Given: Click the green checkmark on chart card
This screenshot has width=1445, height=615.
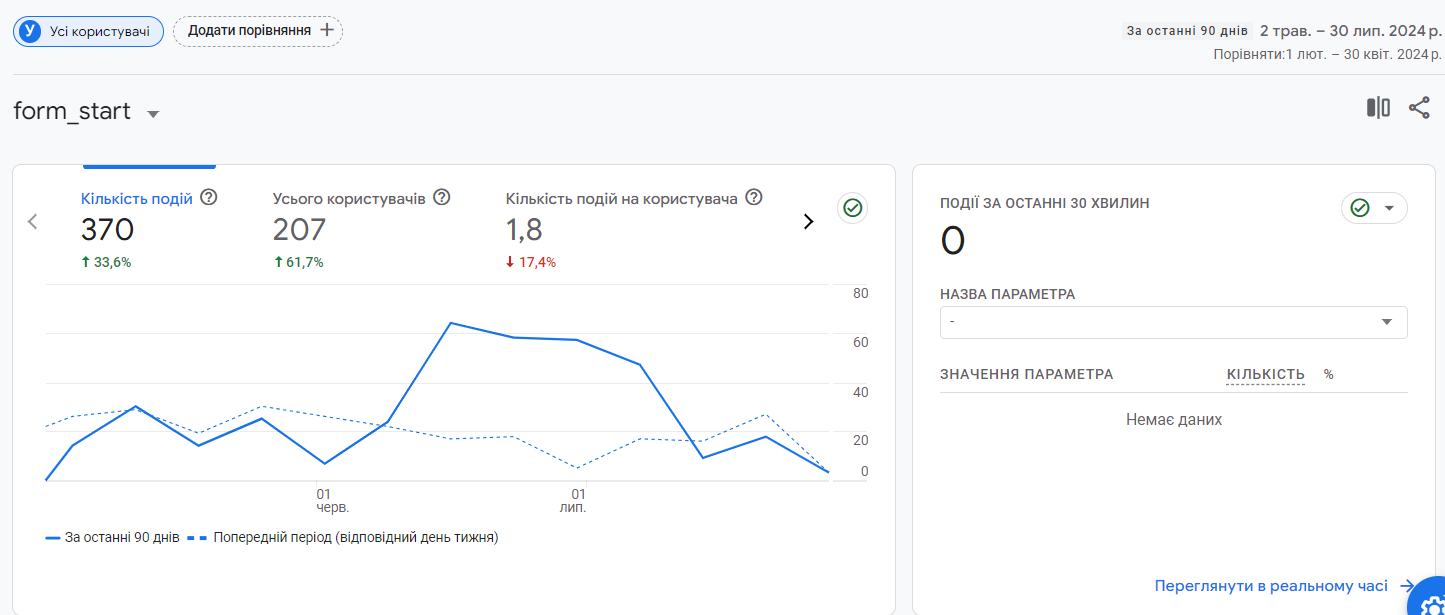Looking at the screenshot, I should [x=852, y=208].
